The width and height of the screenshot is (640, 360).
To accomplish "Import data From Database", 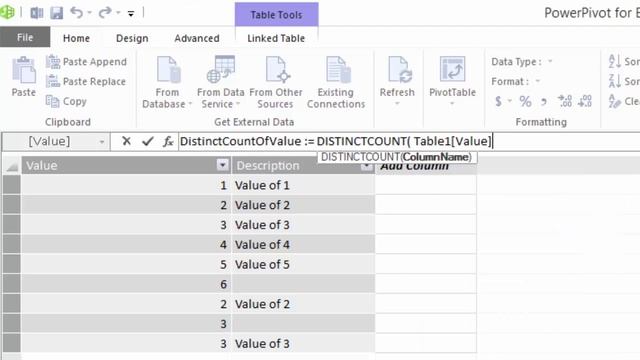I will pyautogui.click(x=167, y=82).
